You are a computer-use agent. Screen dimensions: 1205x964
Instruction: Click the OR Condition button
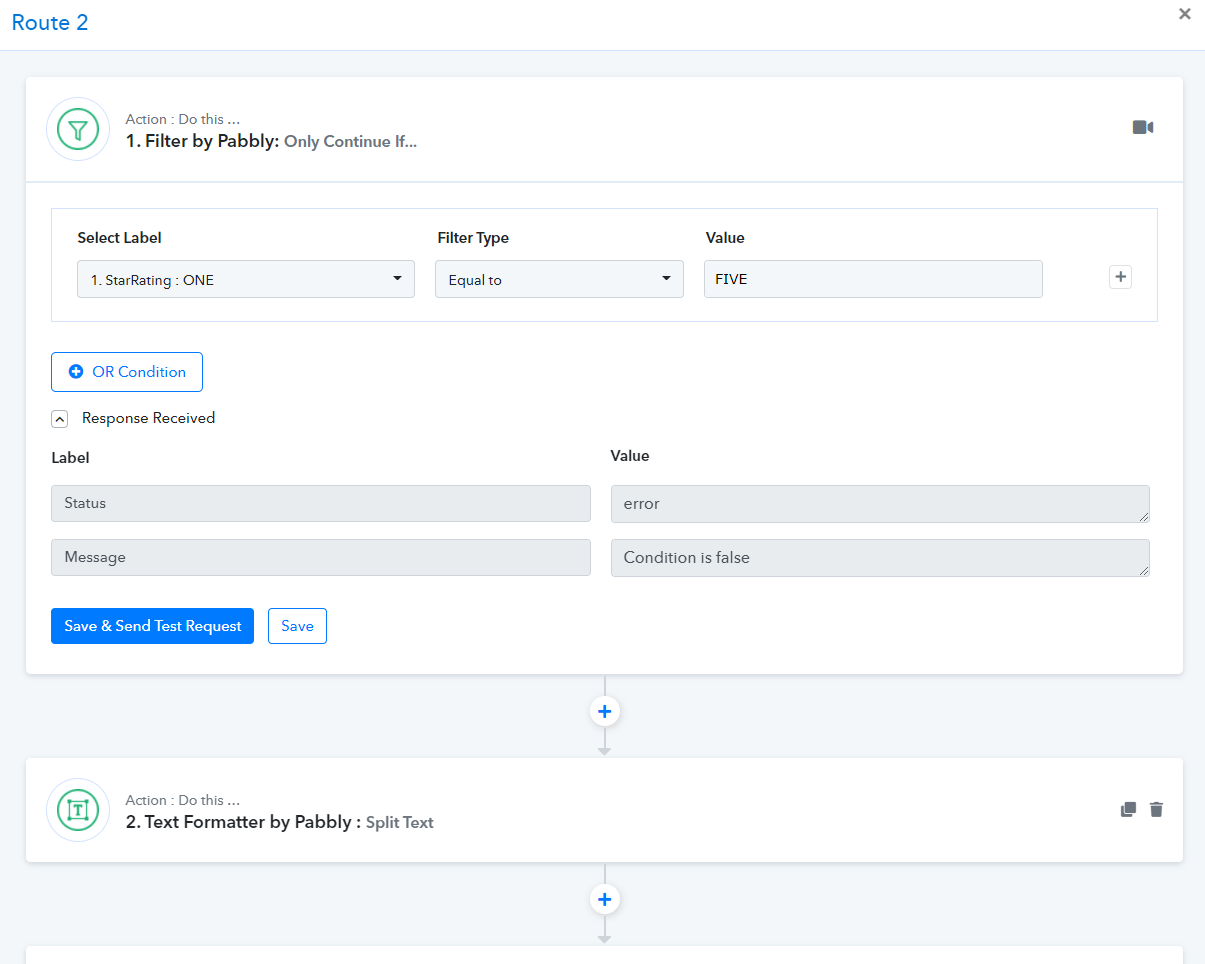coord(127,372)
